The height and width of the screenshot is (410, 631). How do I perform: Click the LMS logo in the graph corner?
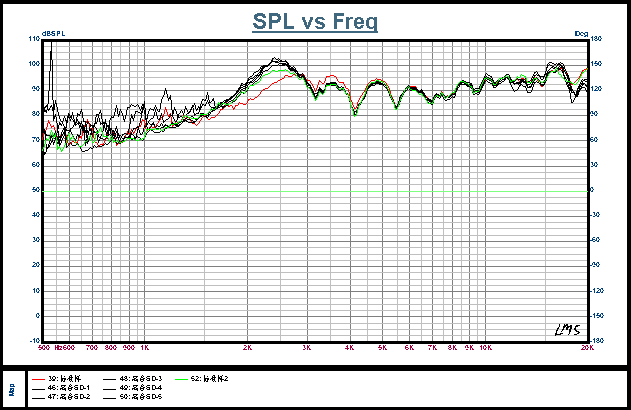pos(566,330)
